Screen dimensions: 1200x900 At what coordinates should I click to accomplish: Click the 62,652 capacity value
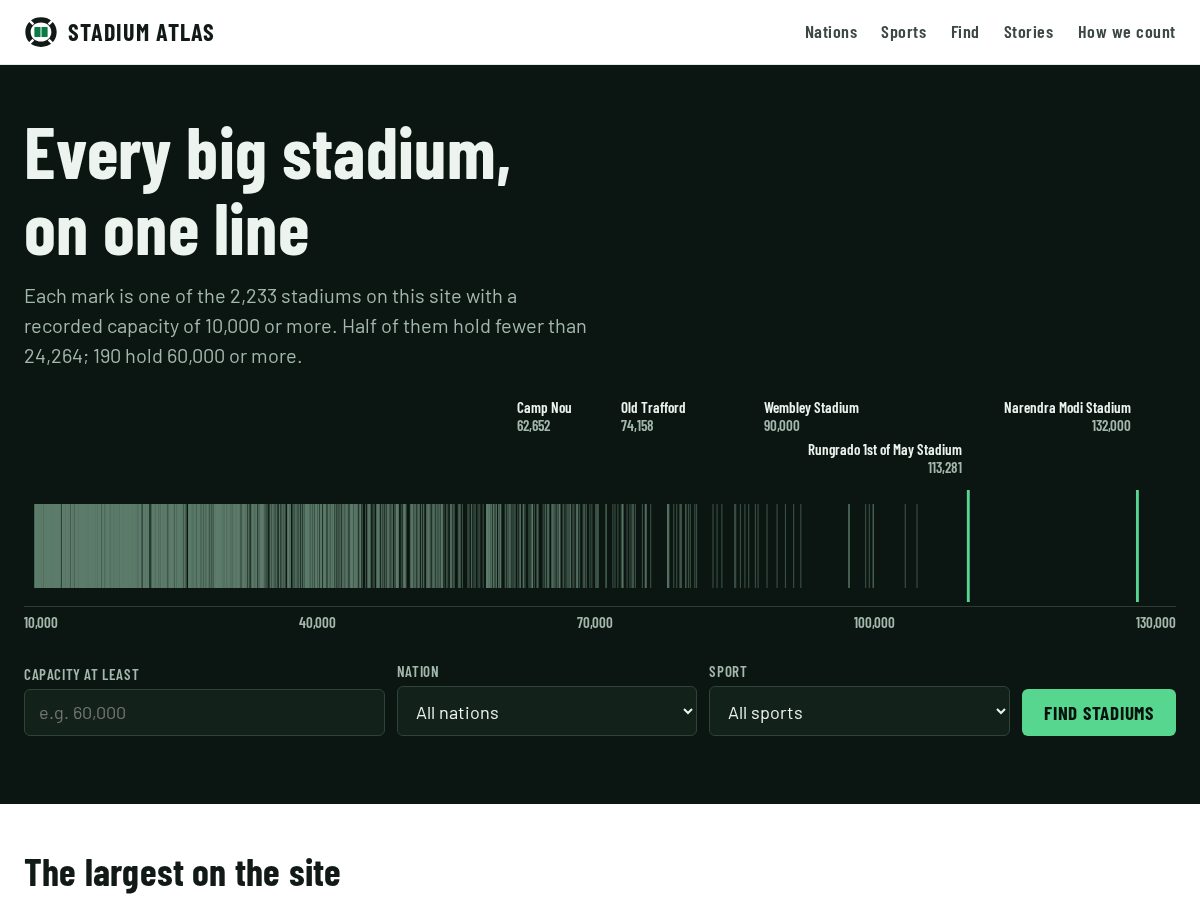[x=533, y=425]
